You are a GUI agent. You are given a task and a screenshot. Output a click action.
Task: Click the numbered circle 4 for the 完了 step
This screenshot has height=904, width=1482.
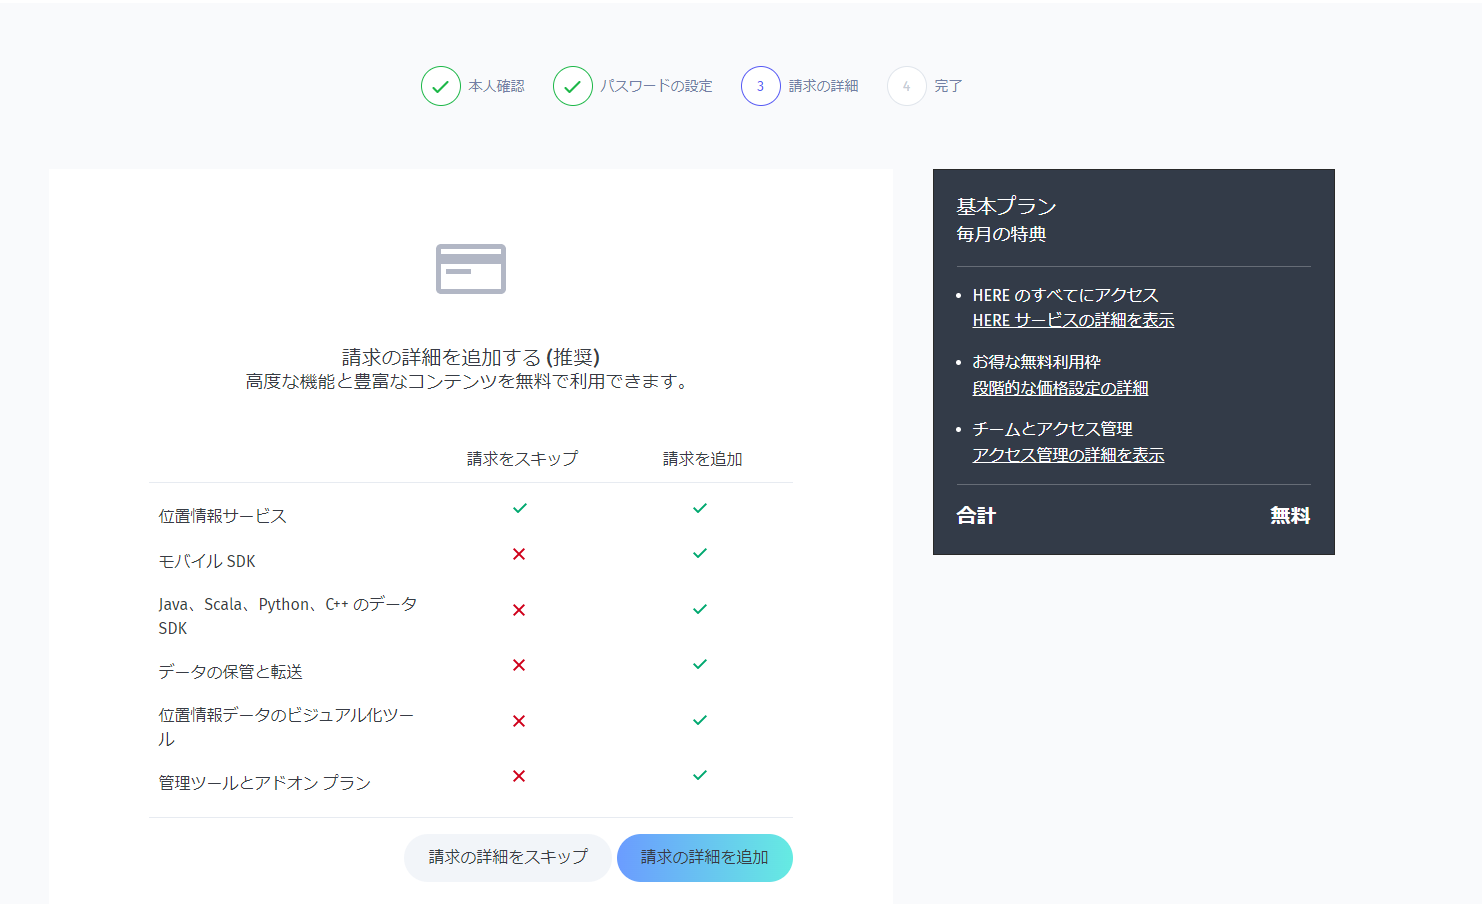pyautogui.click(x=906, y=86)
